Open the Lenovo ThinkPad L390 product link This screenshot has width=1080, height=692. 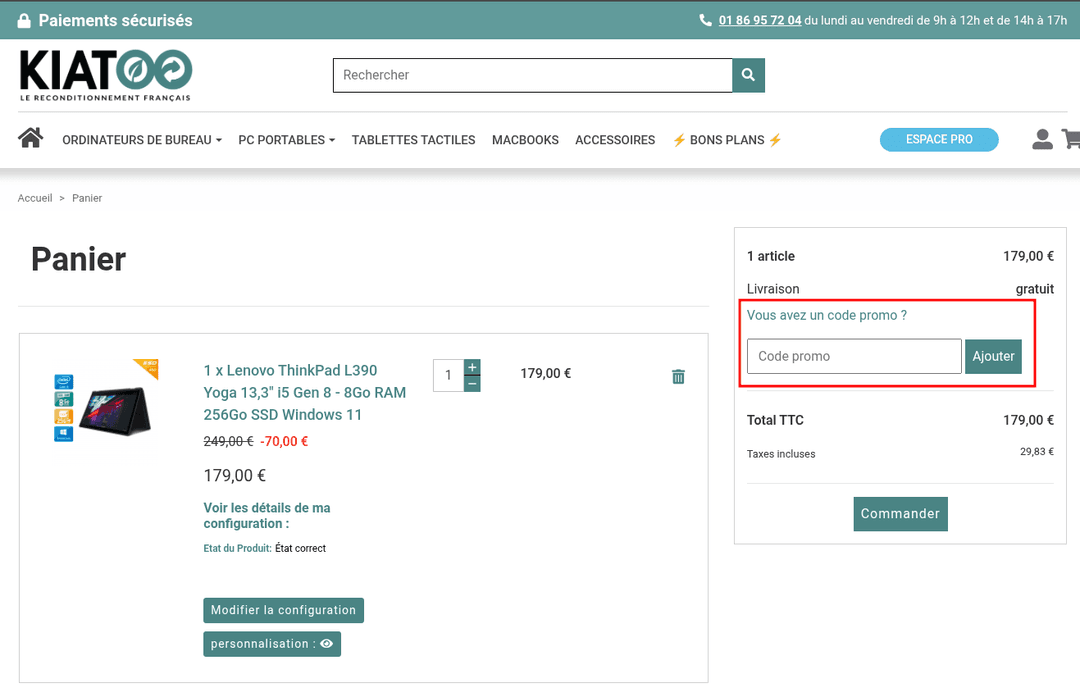pos(304,392)
